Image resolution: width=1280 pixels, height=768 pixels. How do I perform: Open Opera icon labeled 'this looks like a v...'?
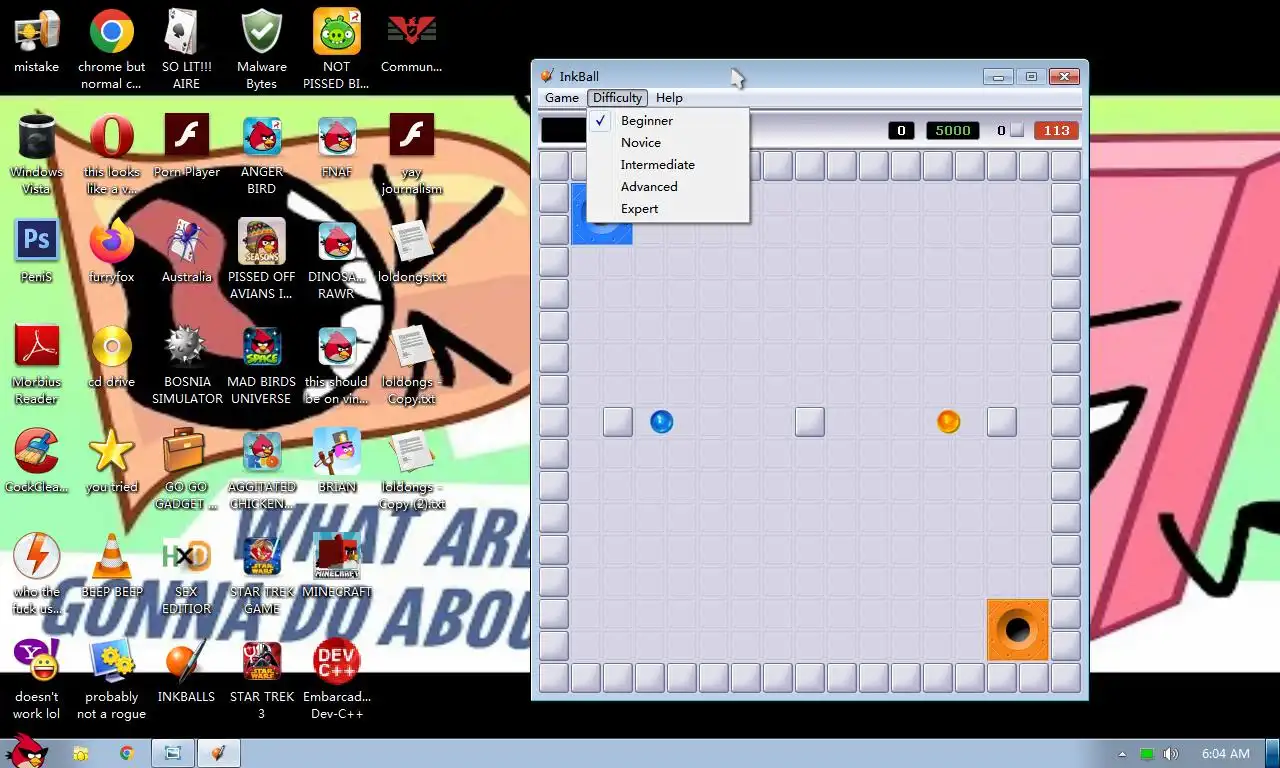coord(112,153)
